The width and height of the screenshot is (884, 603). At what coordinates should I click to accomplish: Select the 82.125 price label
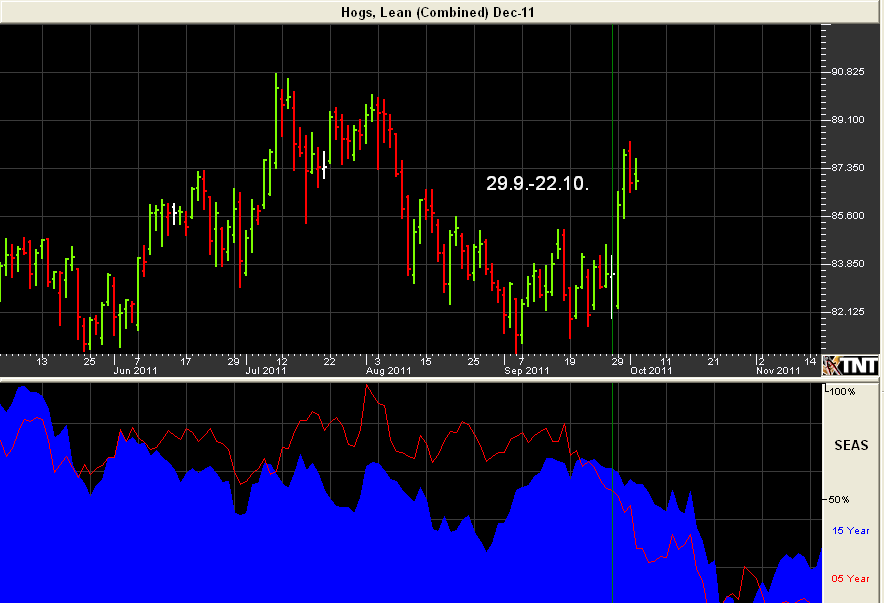[847, 311]
